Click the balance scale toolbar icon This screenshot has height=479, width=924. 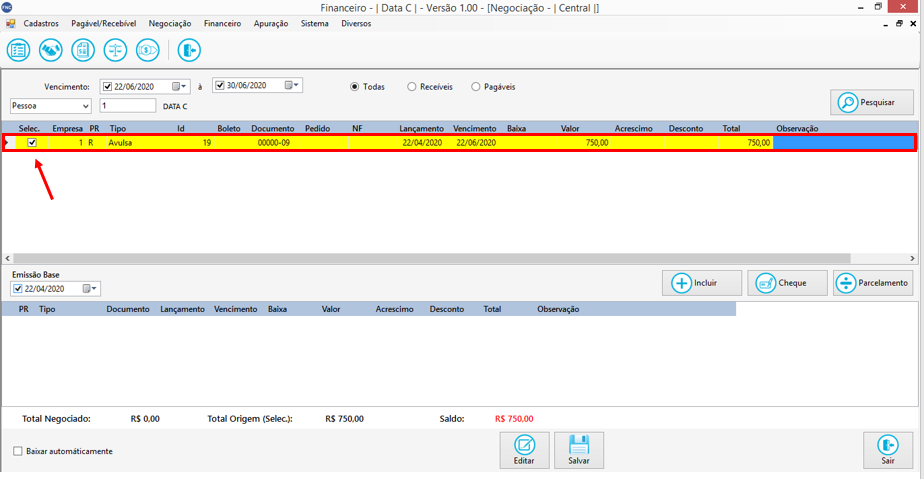click(x=115, y=50)
